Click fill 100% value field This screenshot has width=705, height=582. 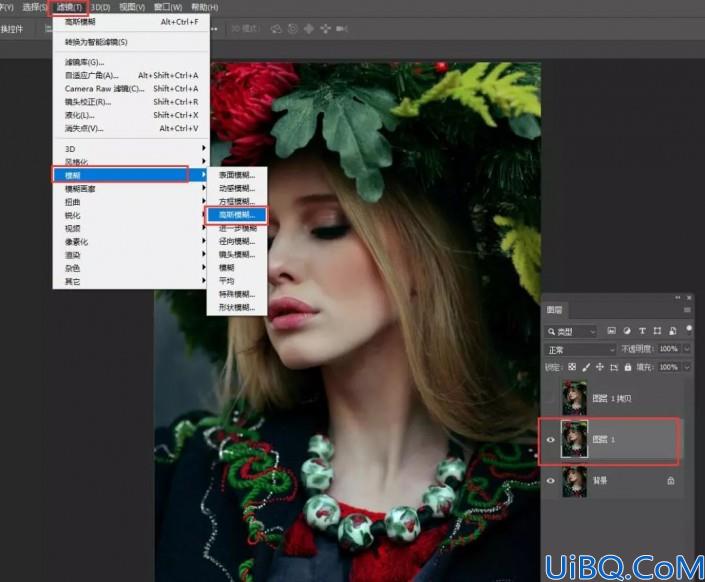point(669,367)
